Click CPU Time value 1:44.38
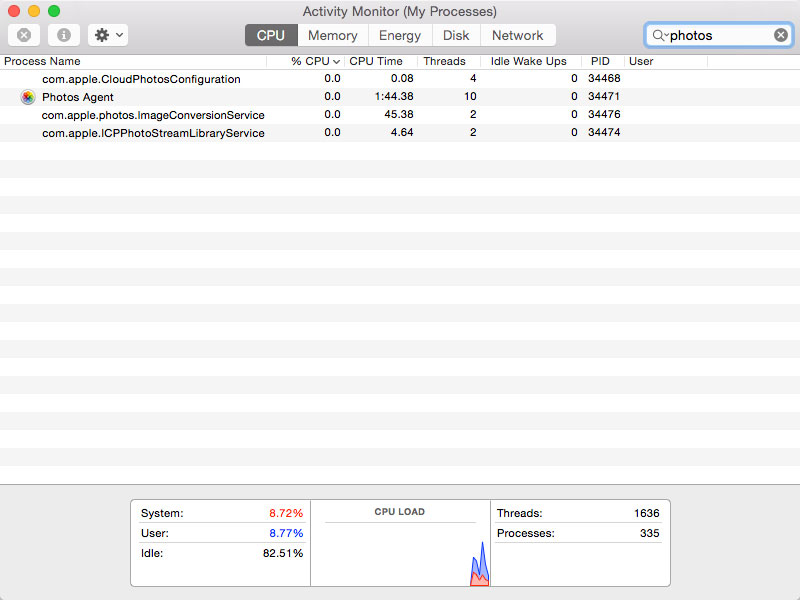This screenshot has height=600, width=800. coord(394,96)
